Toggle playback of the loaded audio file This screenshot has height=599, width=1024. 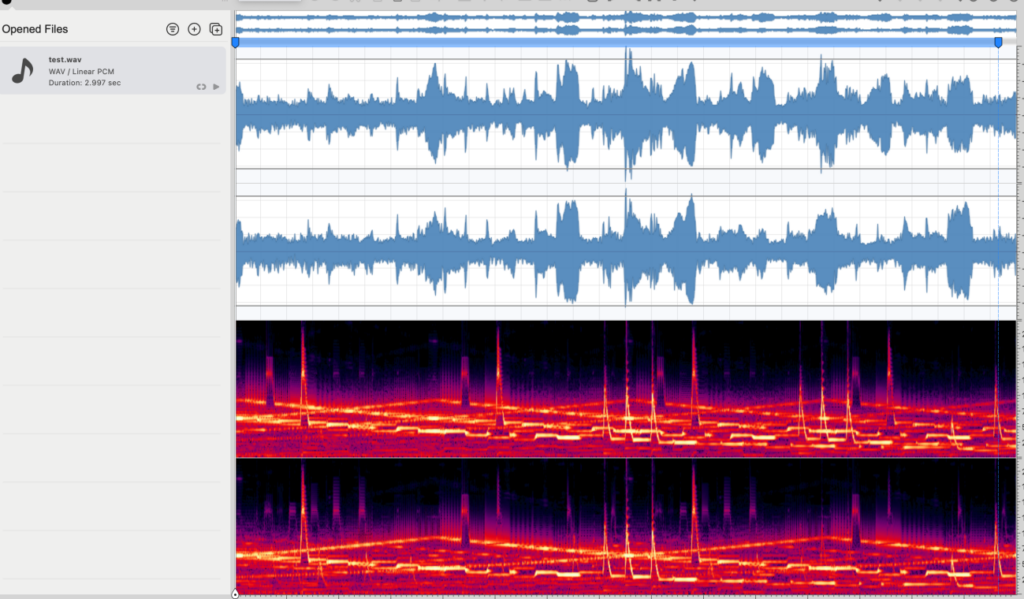pyautogui.click(x=216, y=87)
